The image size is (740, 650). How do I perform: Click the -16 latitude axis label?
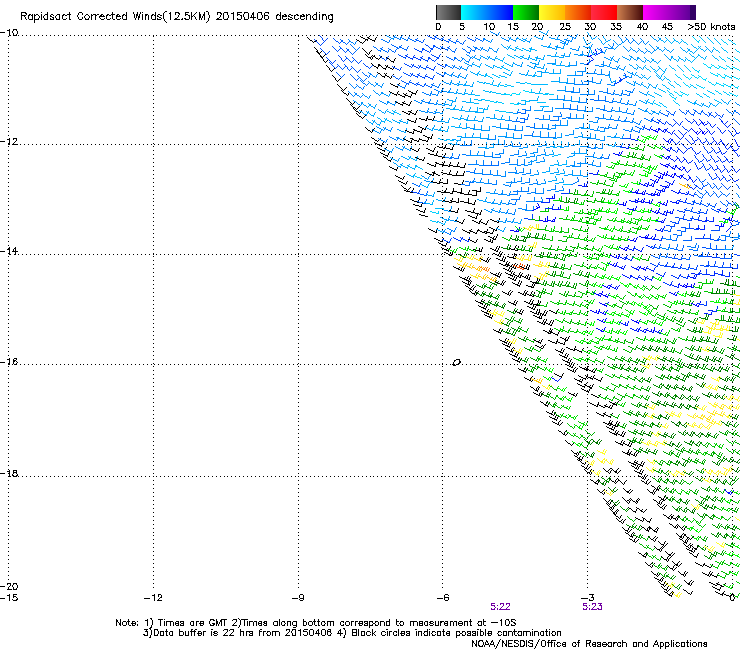(x=9, y=362)
